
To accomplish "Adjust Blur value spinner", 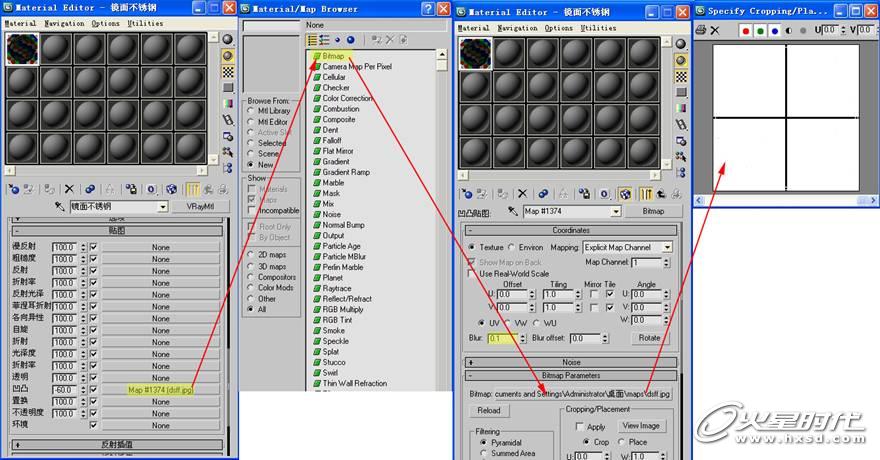I will click(523, 338).
